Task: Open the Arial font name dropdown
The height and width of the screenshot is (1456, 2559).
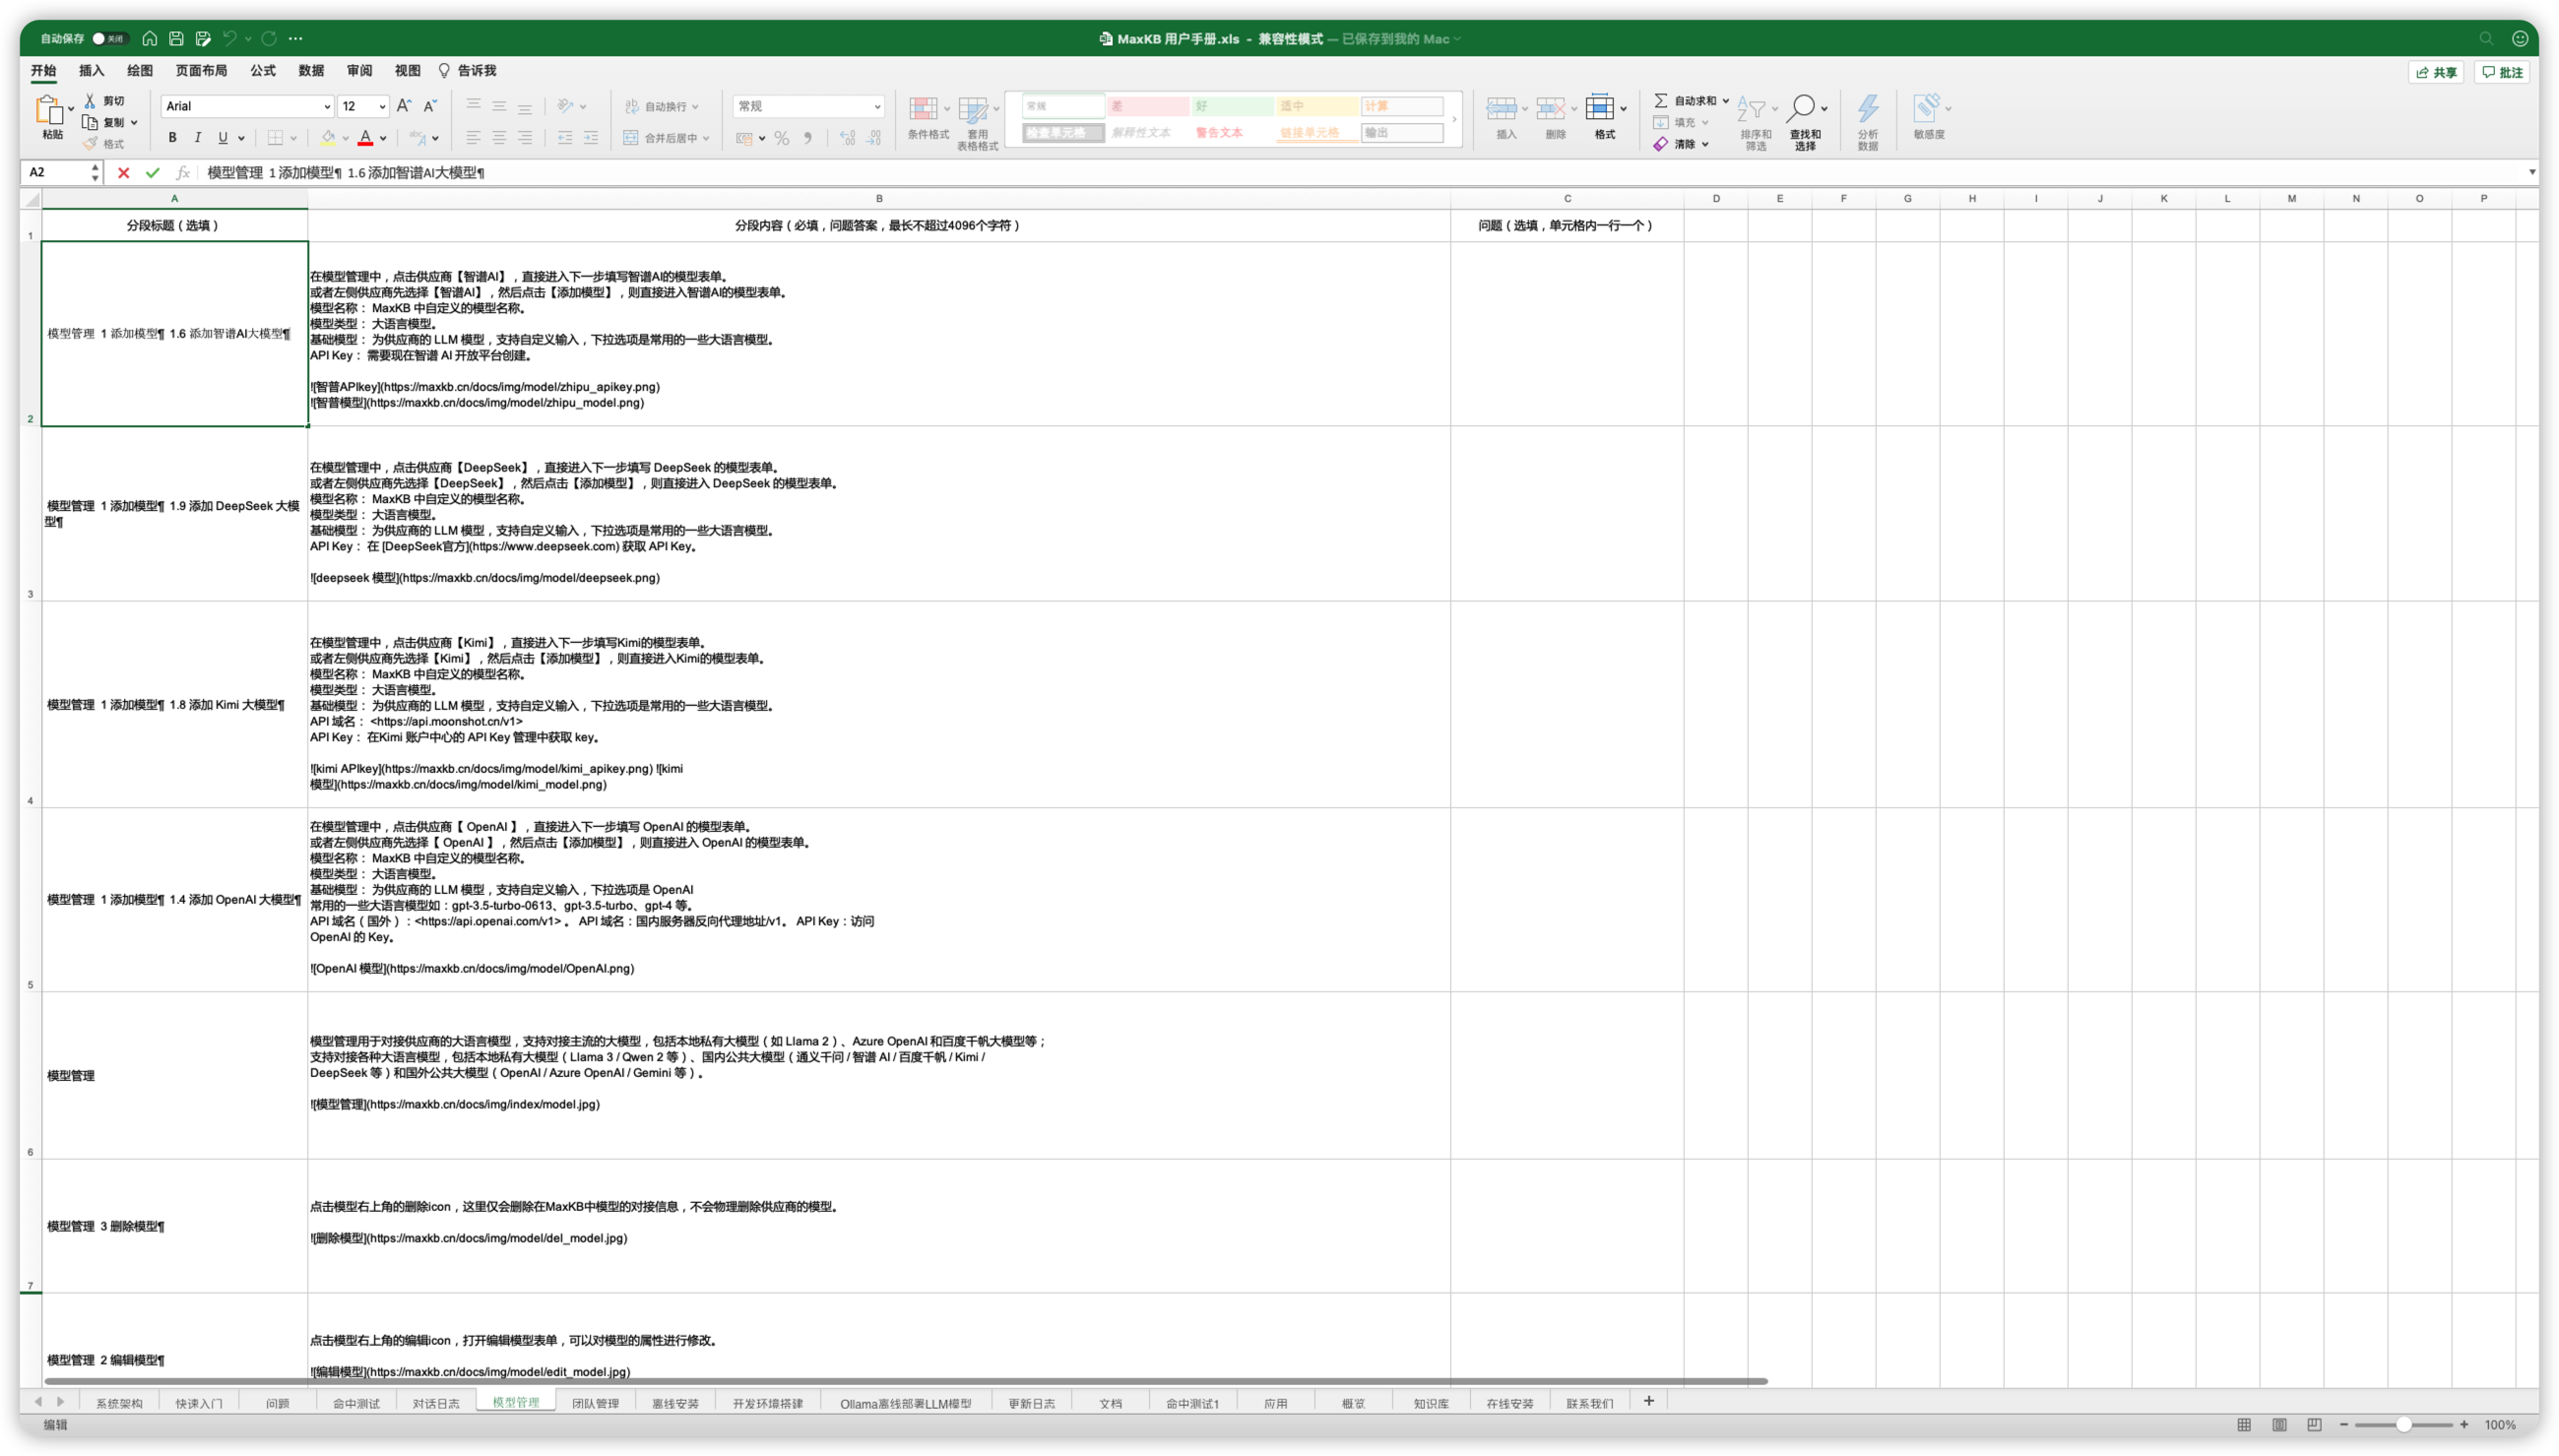Action: (326, 107)
